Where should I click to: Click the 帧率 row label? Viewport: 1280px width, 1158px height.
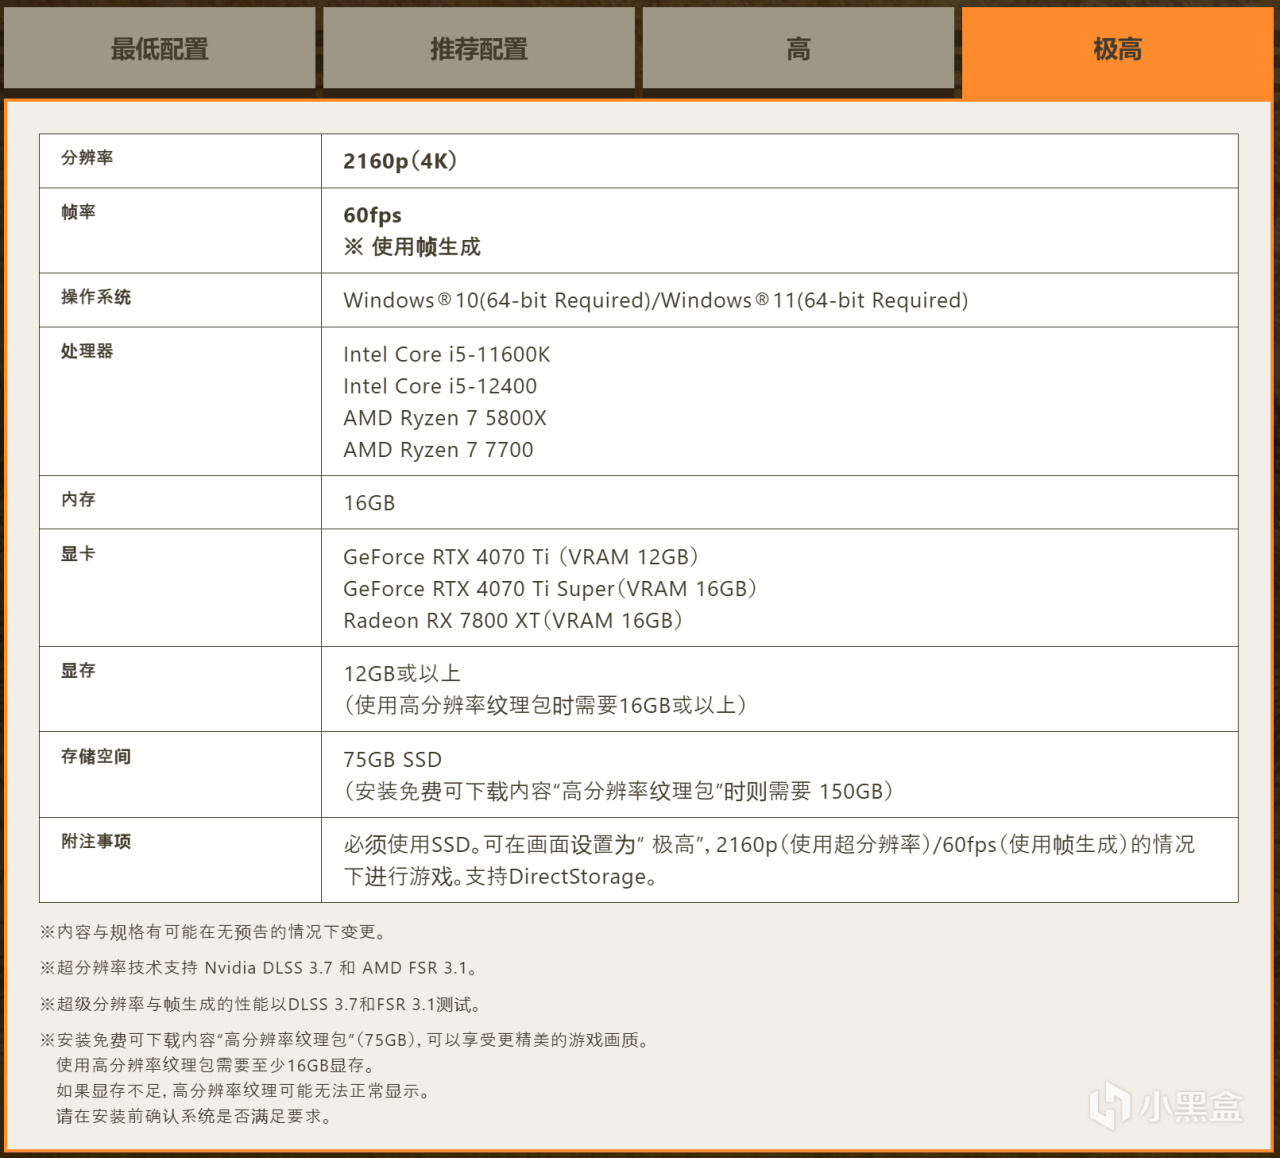78,212
